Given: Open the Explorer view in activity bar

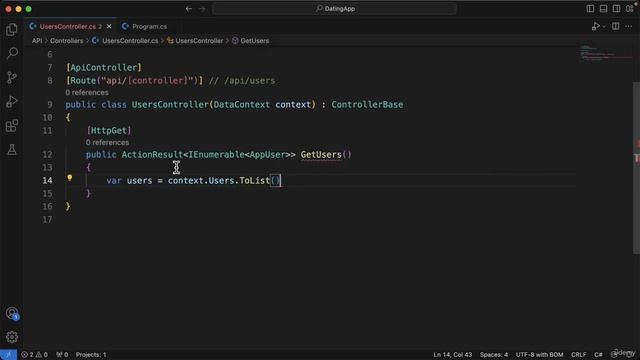Looking at the screenshot, I should pyautogui.click(x=12, y=29).
